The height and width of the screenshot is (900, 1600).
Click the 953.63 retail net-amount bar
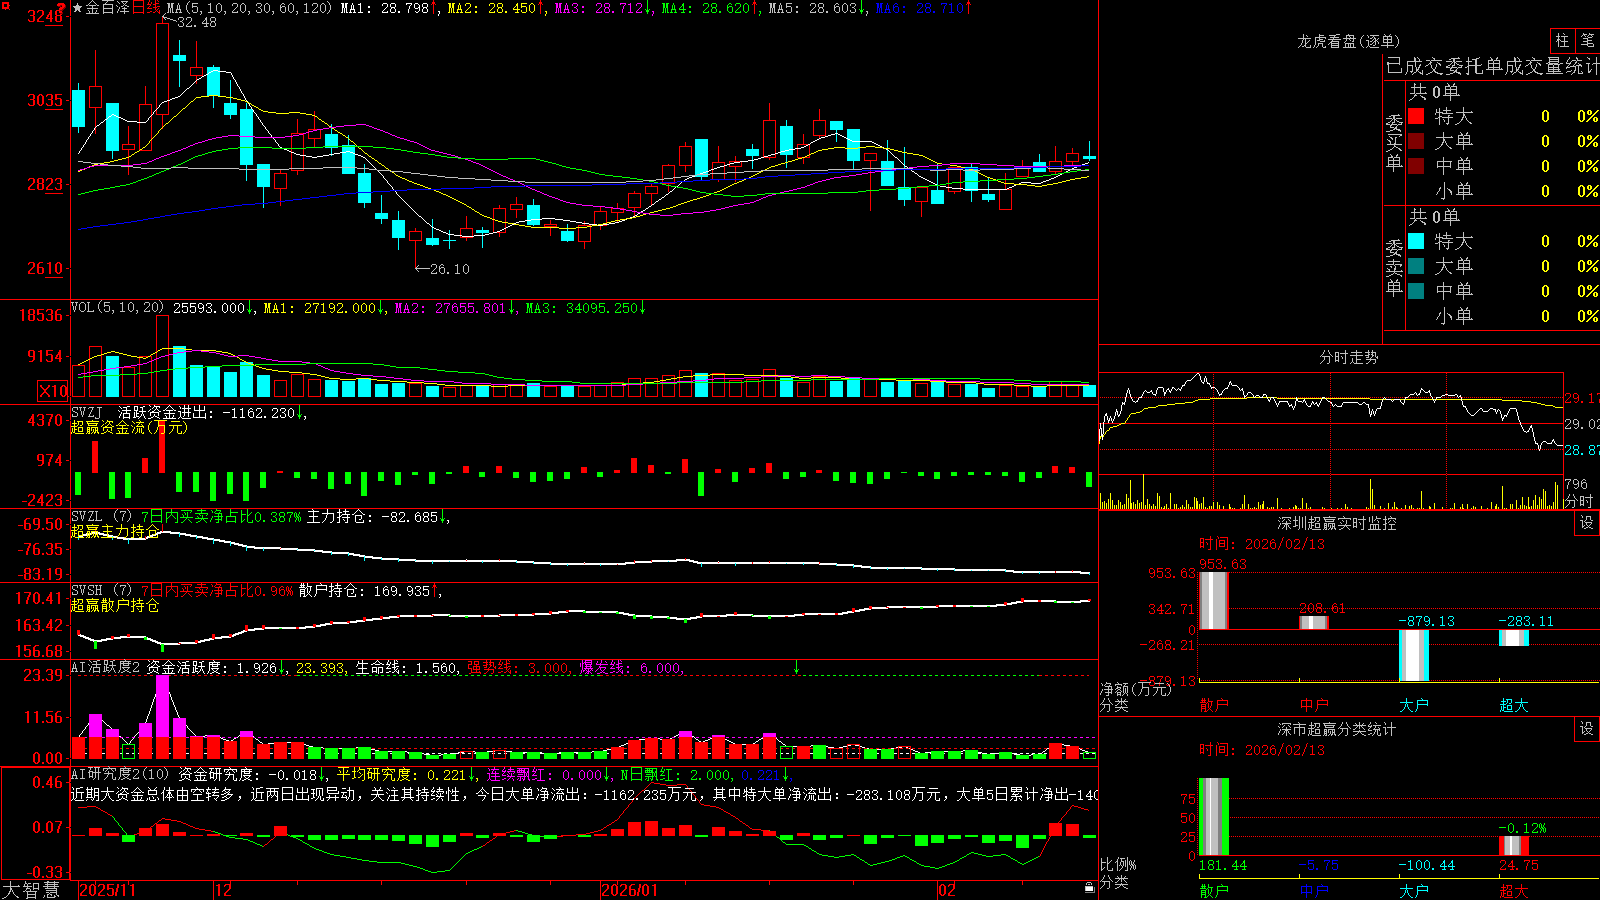(x=1214, y=600)
